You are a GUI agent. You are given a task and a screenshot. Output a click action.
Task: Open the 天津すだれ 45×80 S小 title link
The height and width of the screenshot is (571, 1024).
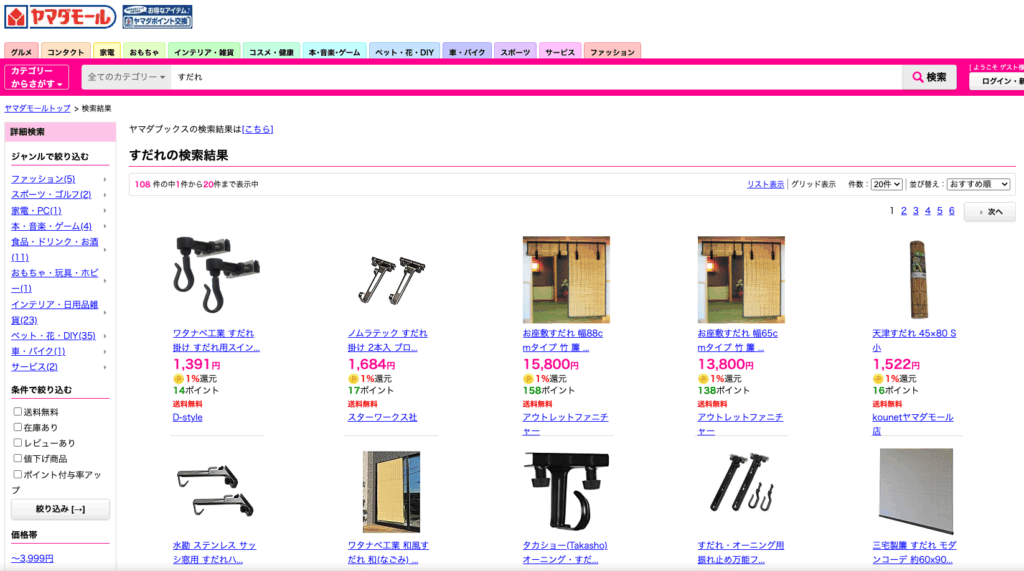click(x=914, y=340)
